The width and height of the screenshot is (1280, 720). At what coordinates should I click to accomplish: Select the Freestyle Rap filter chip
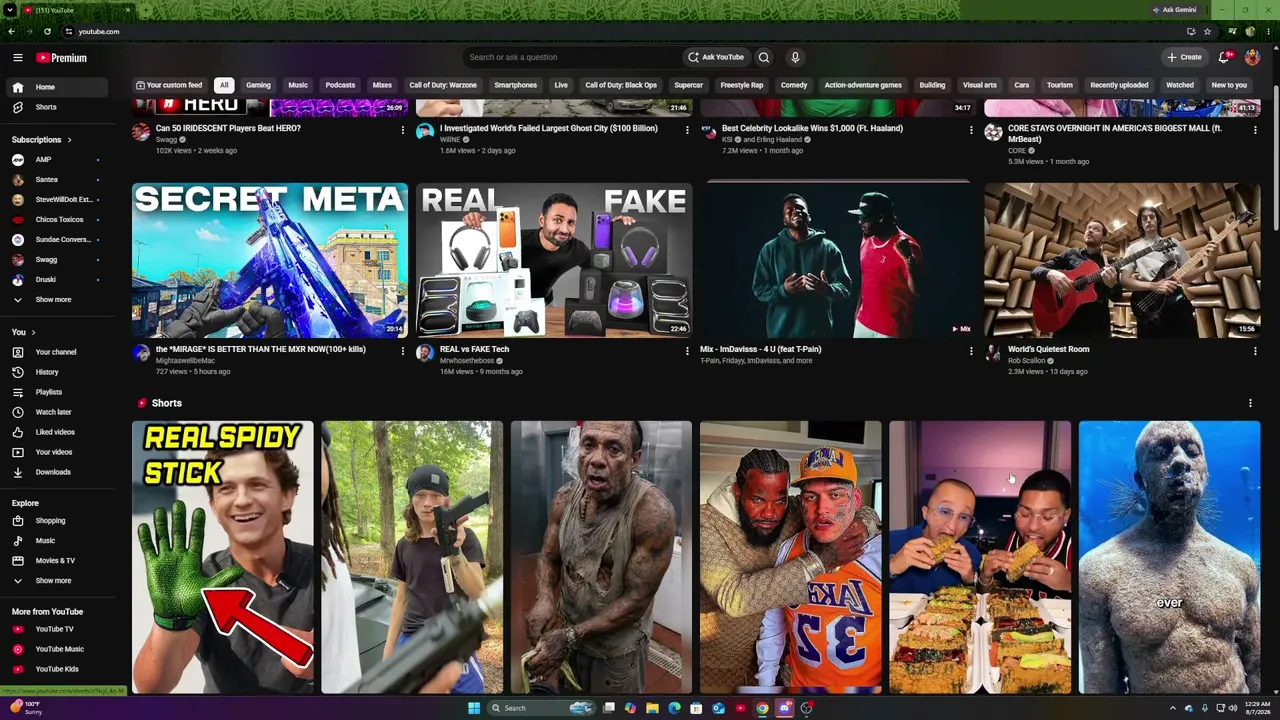click(742, 85)
